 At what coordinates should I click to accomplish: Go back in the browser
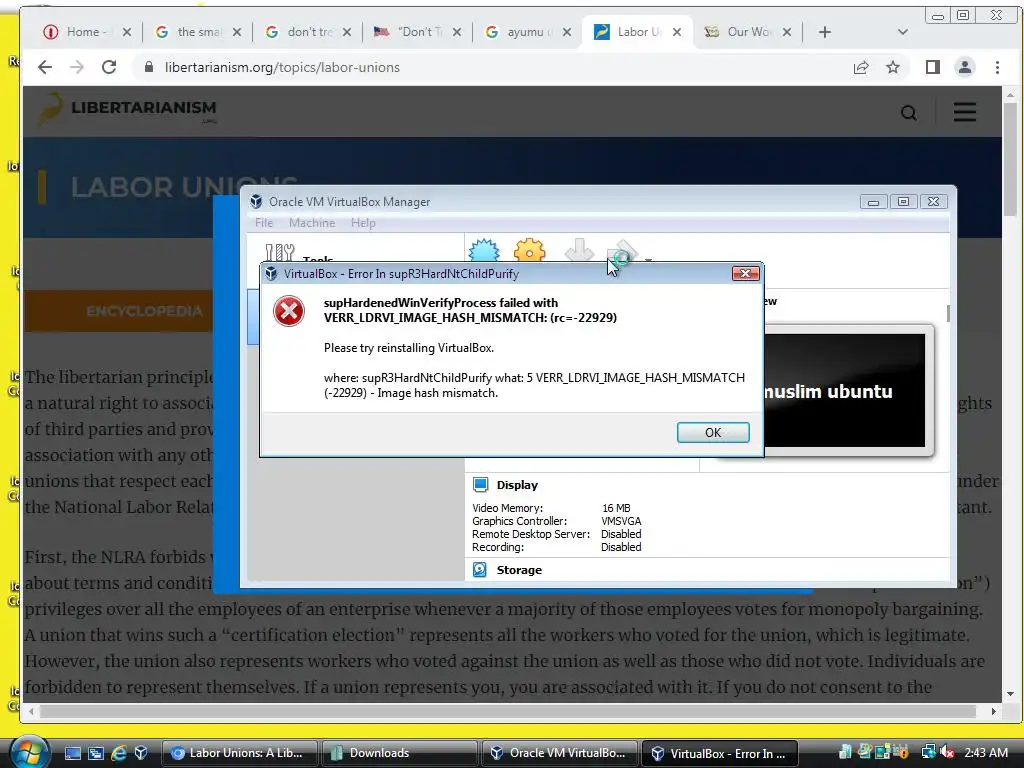(x=44, y=67)
